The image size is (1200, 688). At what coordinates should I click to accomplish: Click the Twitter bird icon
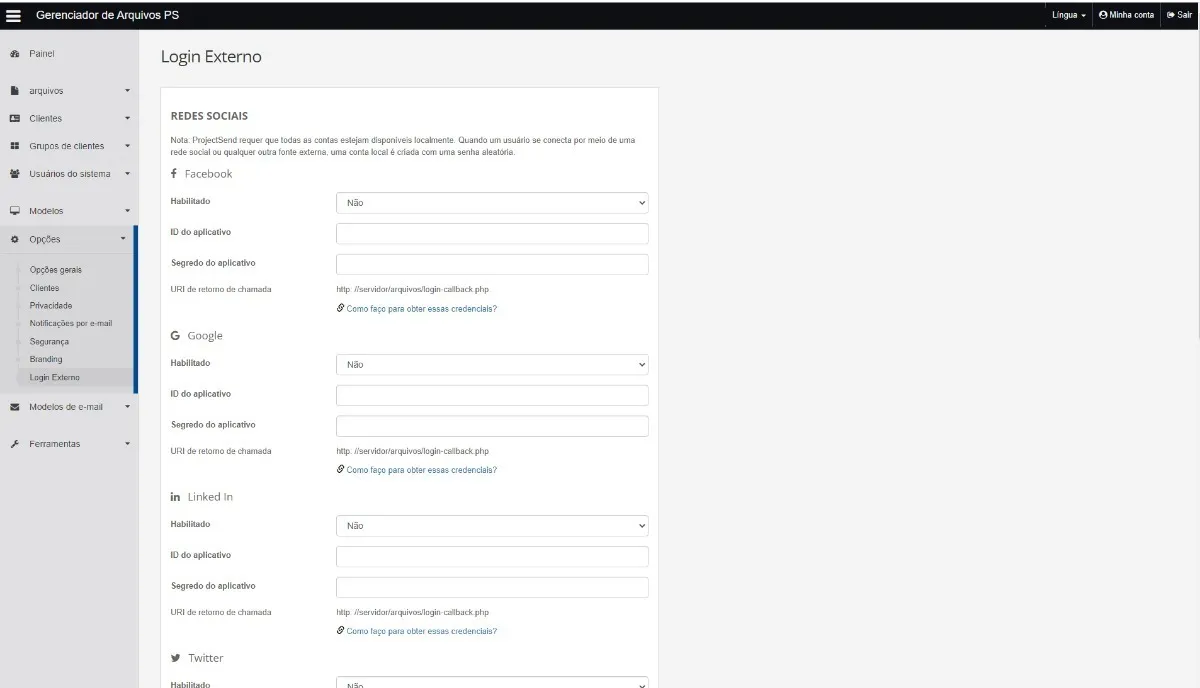[x=176, y=658]
